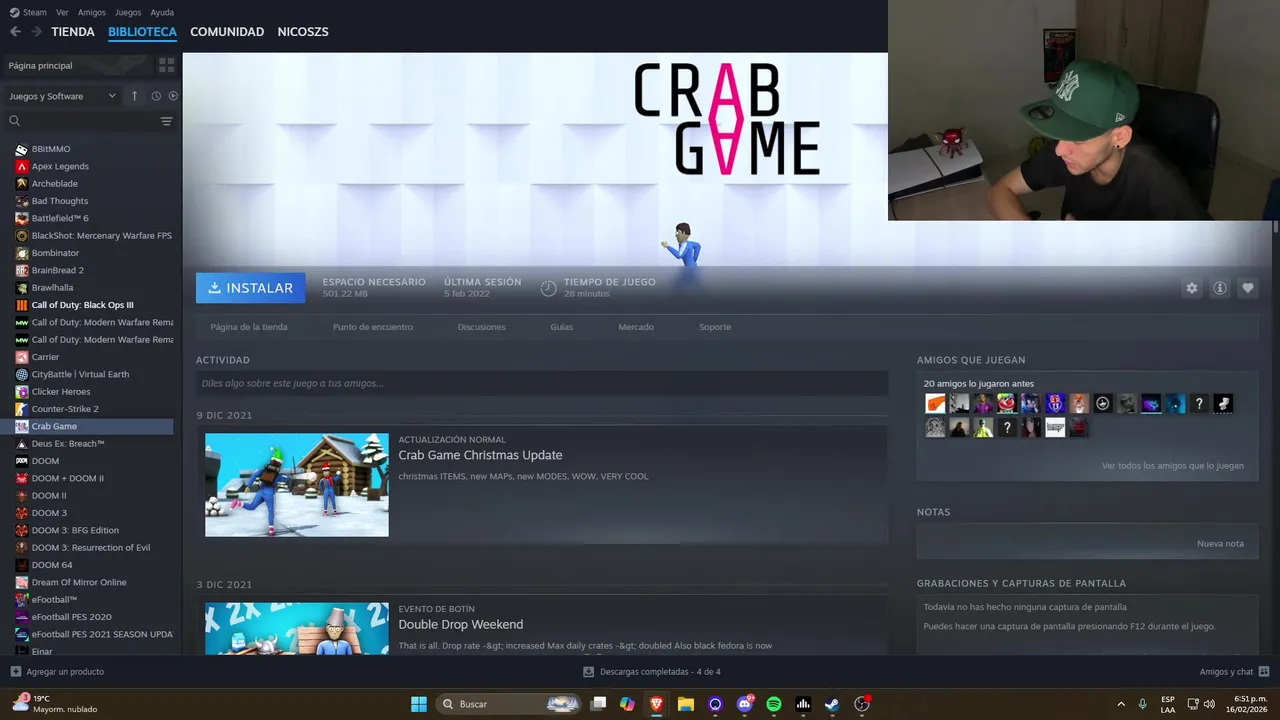Viewport: 1280px width, 720px height.
Task: Click Ver todos los amigos que lo juegan
Action: [x=1173, y=466]
